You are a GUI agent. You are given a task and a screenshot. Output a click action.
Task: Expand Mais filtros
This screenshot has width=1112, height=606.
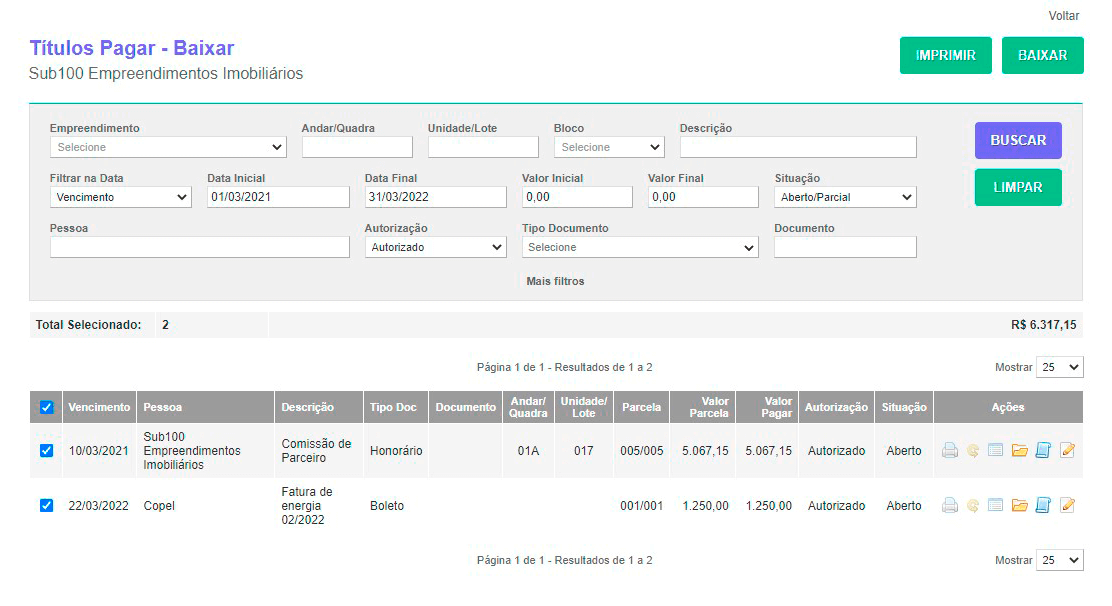(555, 281)
